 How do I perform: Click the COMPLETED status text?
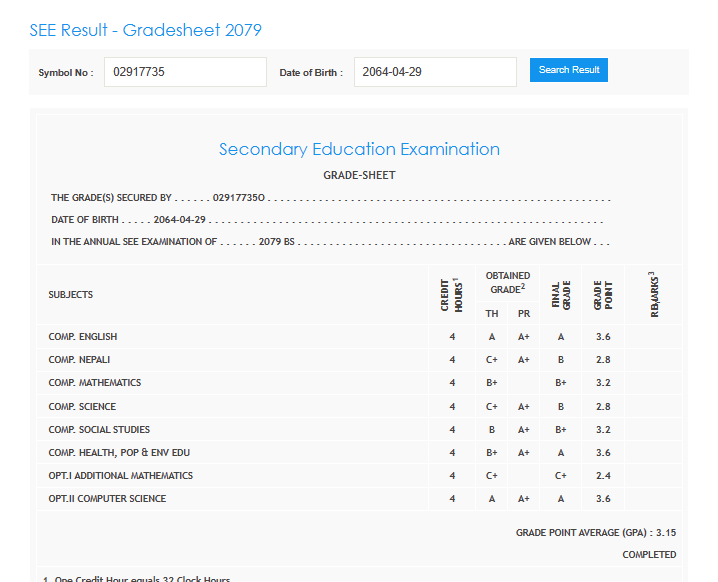click(x=649, y=555)
